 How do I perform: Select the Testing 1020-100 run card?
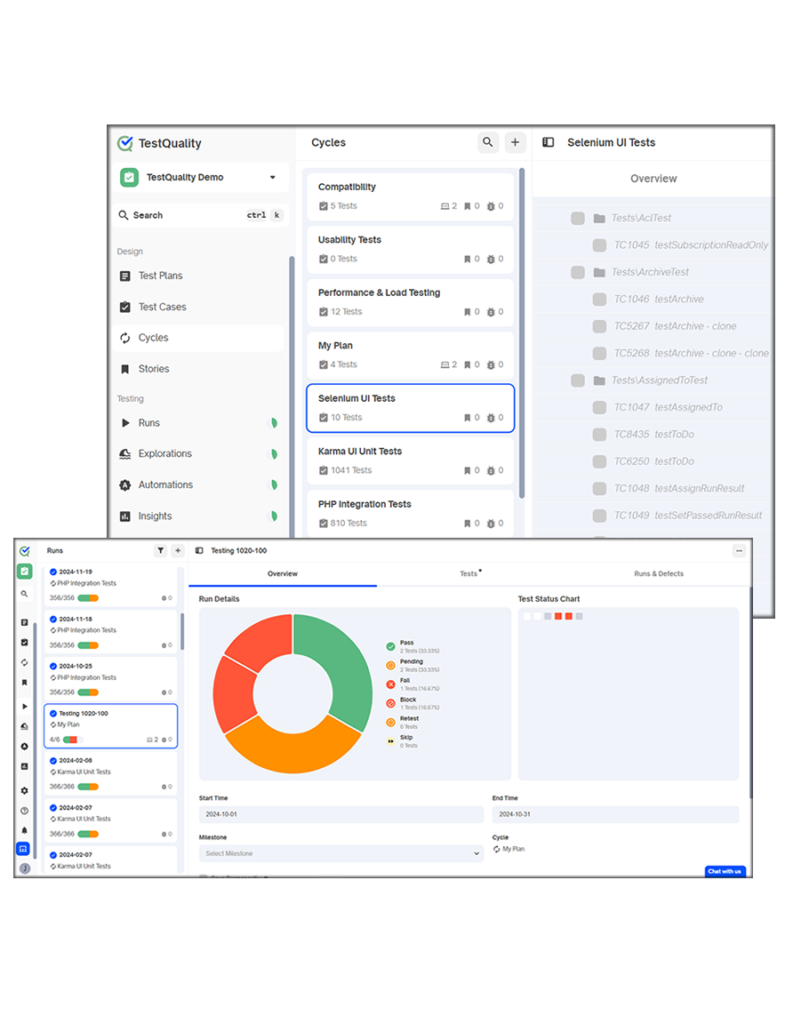click(110, 726)
